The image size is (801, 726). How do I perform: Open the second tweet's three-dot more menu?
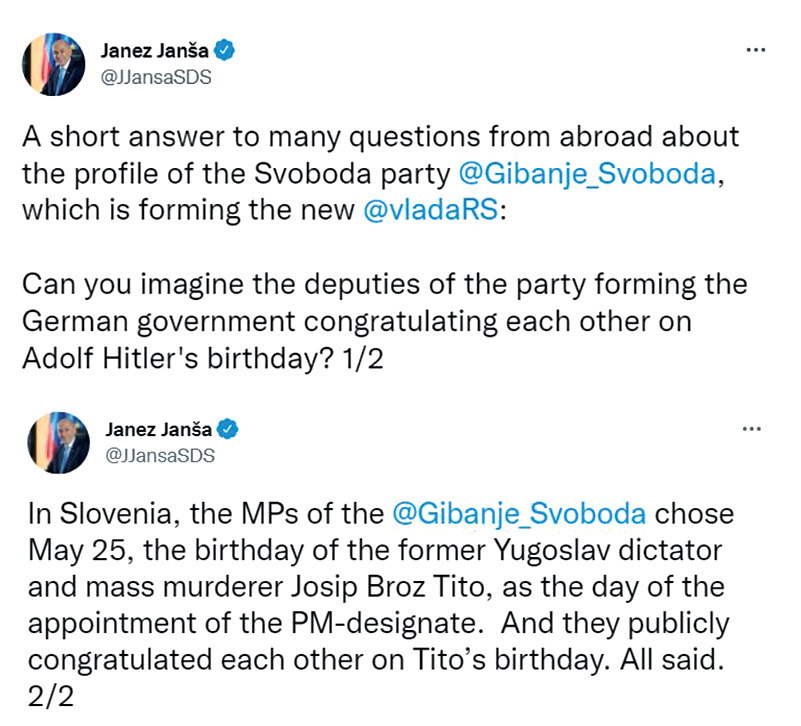752,429
